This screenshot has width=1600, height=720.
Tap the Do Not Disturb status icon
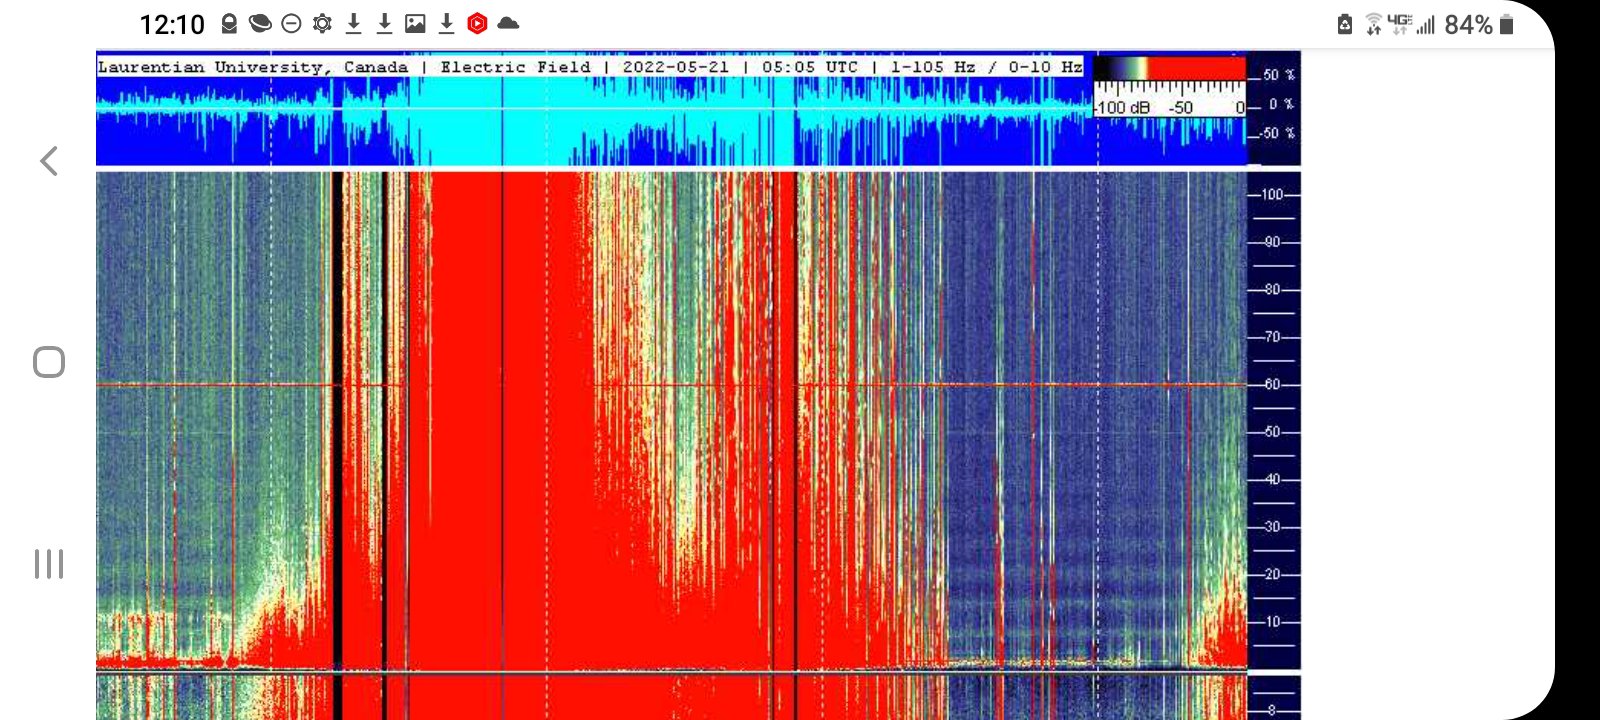pyautogui.click(x=291, y=24)
